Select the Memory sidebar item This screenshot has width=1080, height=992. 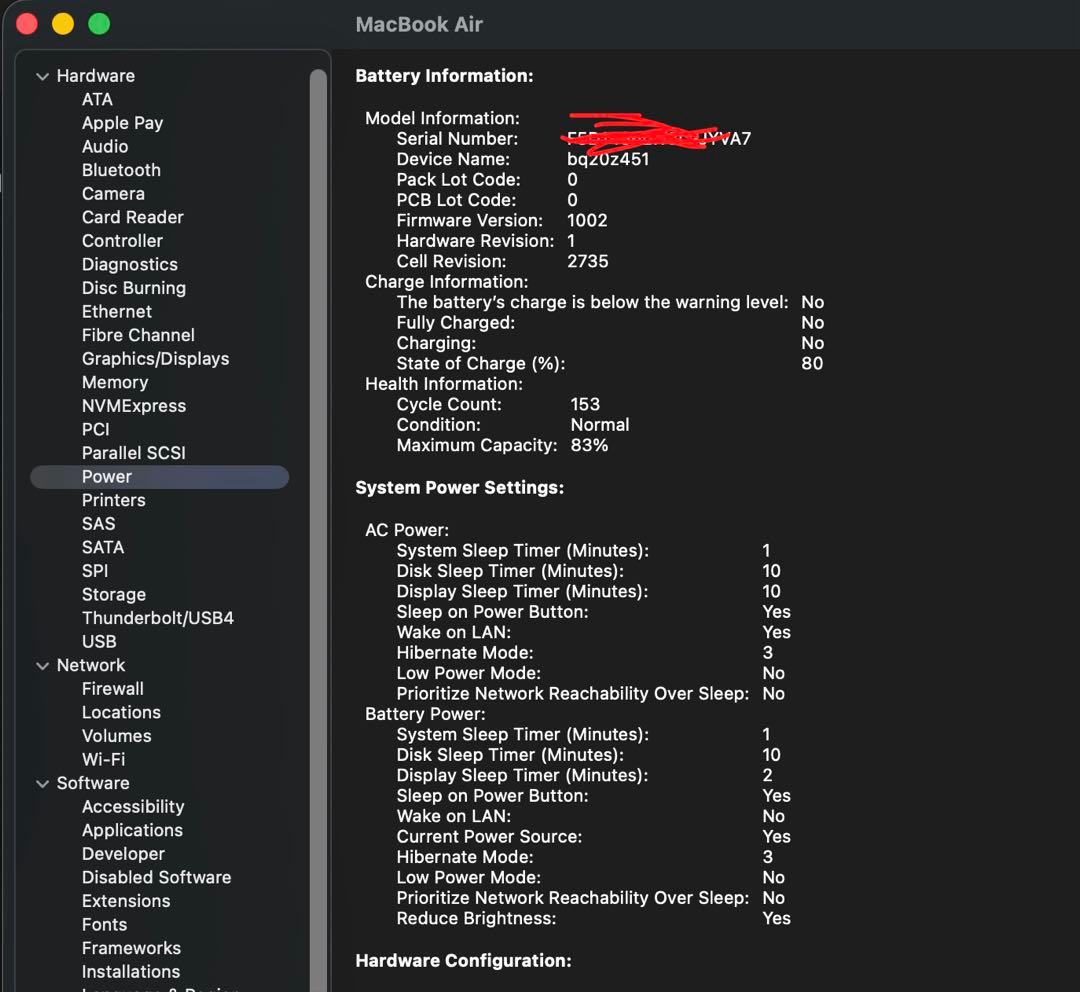click(x=115, y=382)
